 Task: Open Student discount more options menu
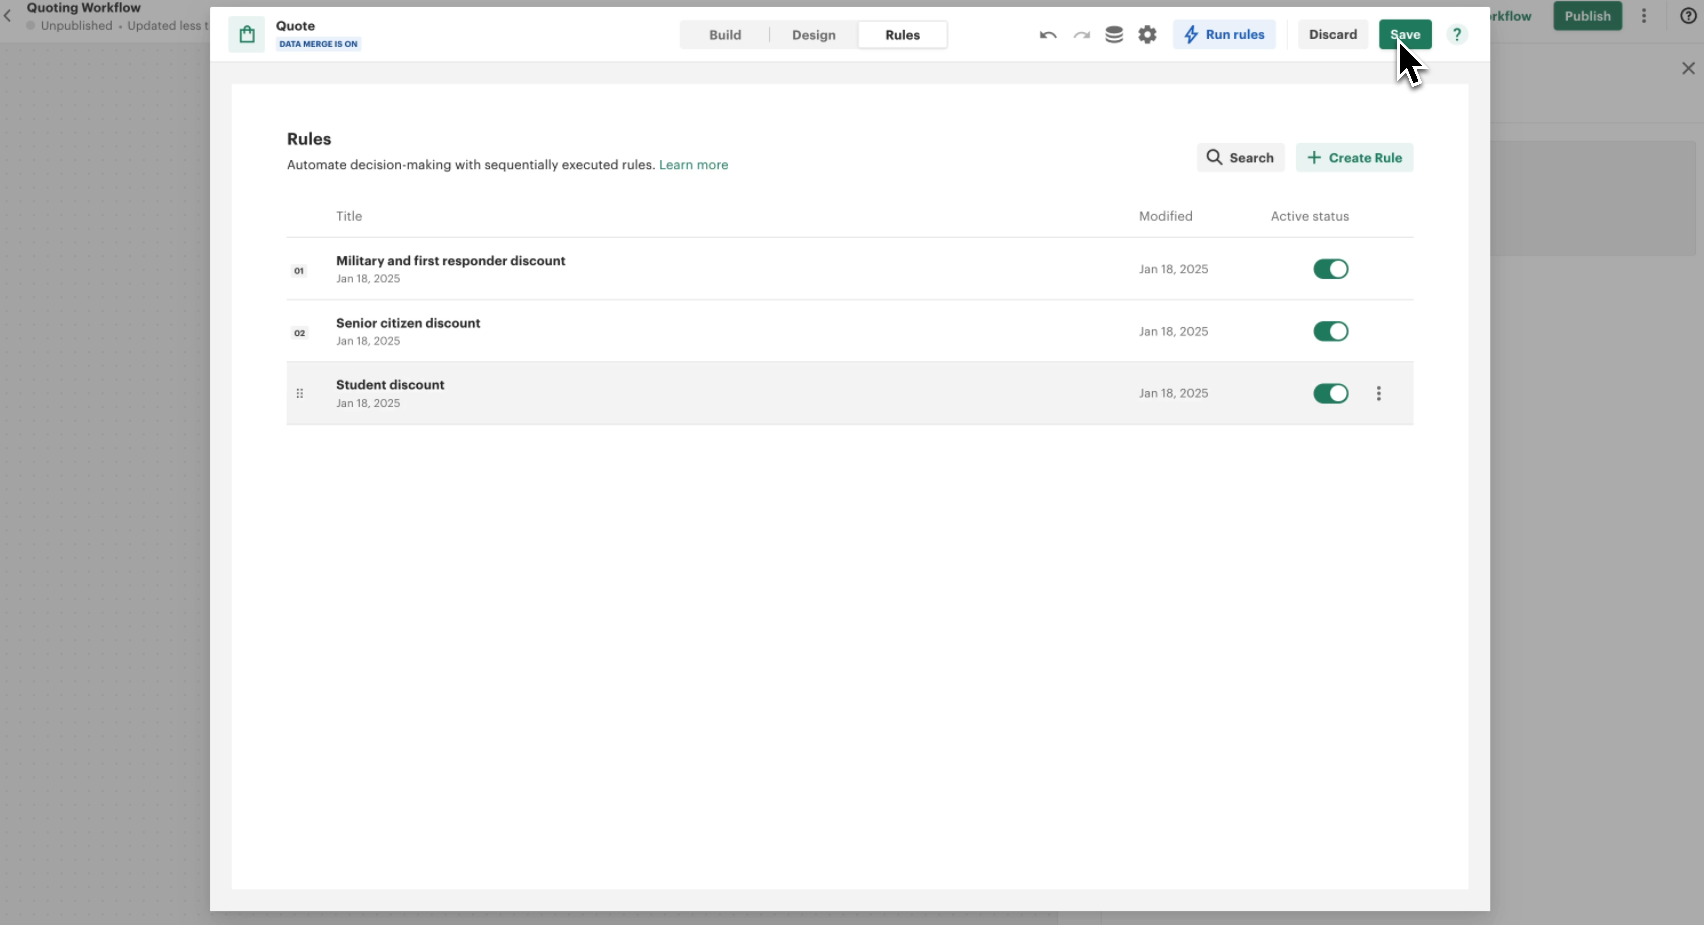1379,394
